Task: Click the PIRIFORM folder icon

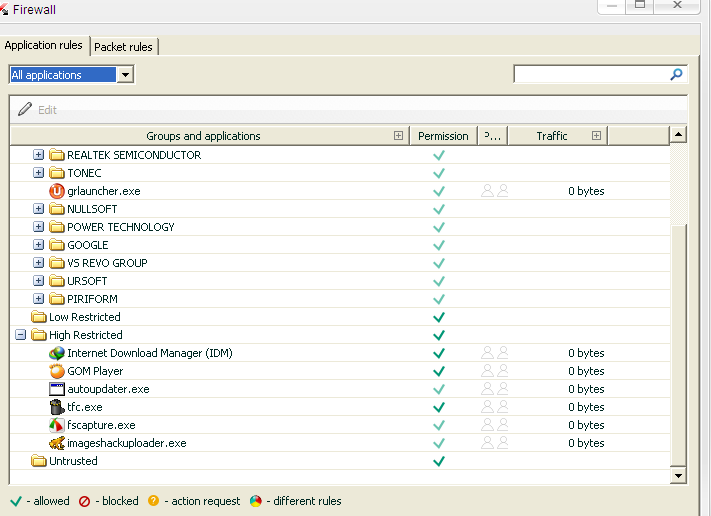Action: [57, 299]
